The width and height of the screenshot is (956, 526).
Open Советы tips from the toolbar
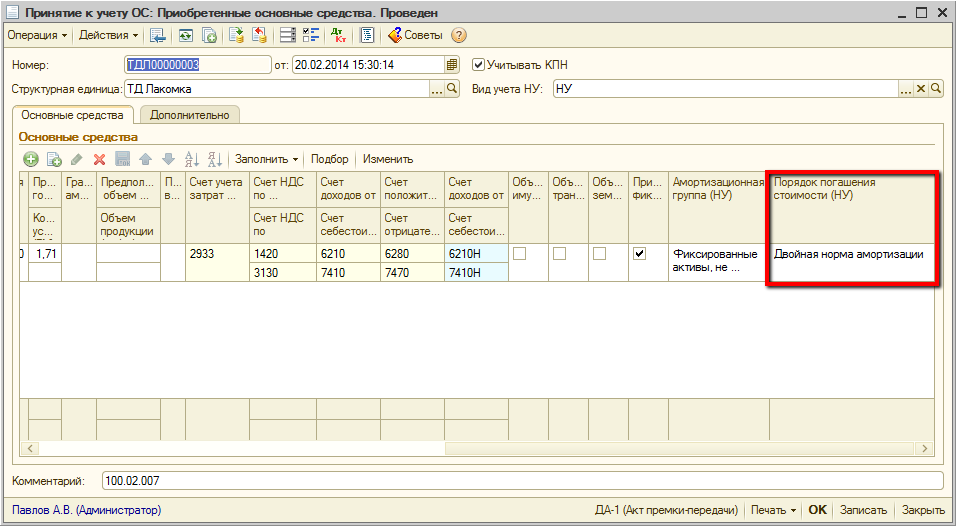[415, 35]
